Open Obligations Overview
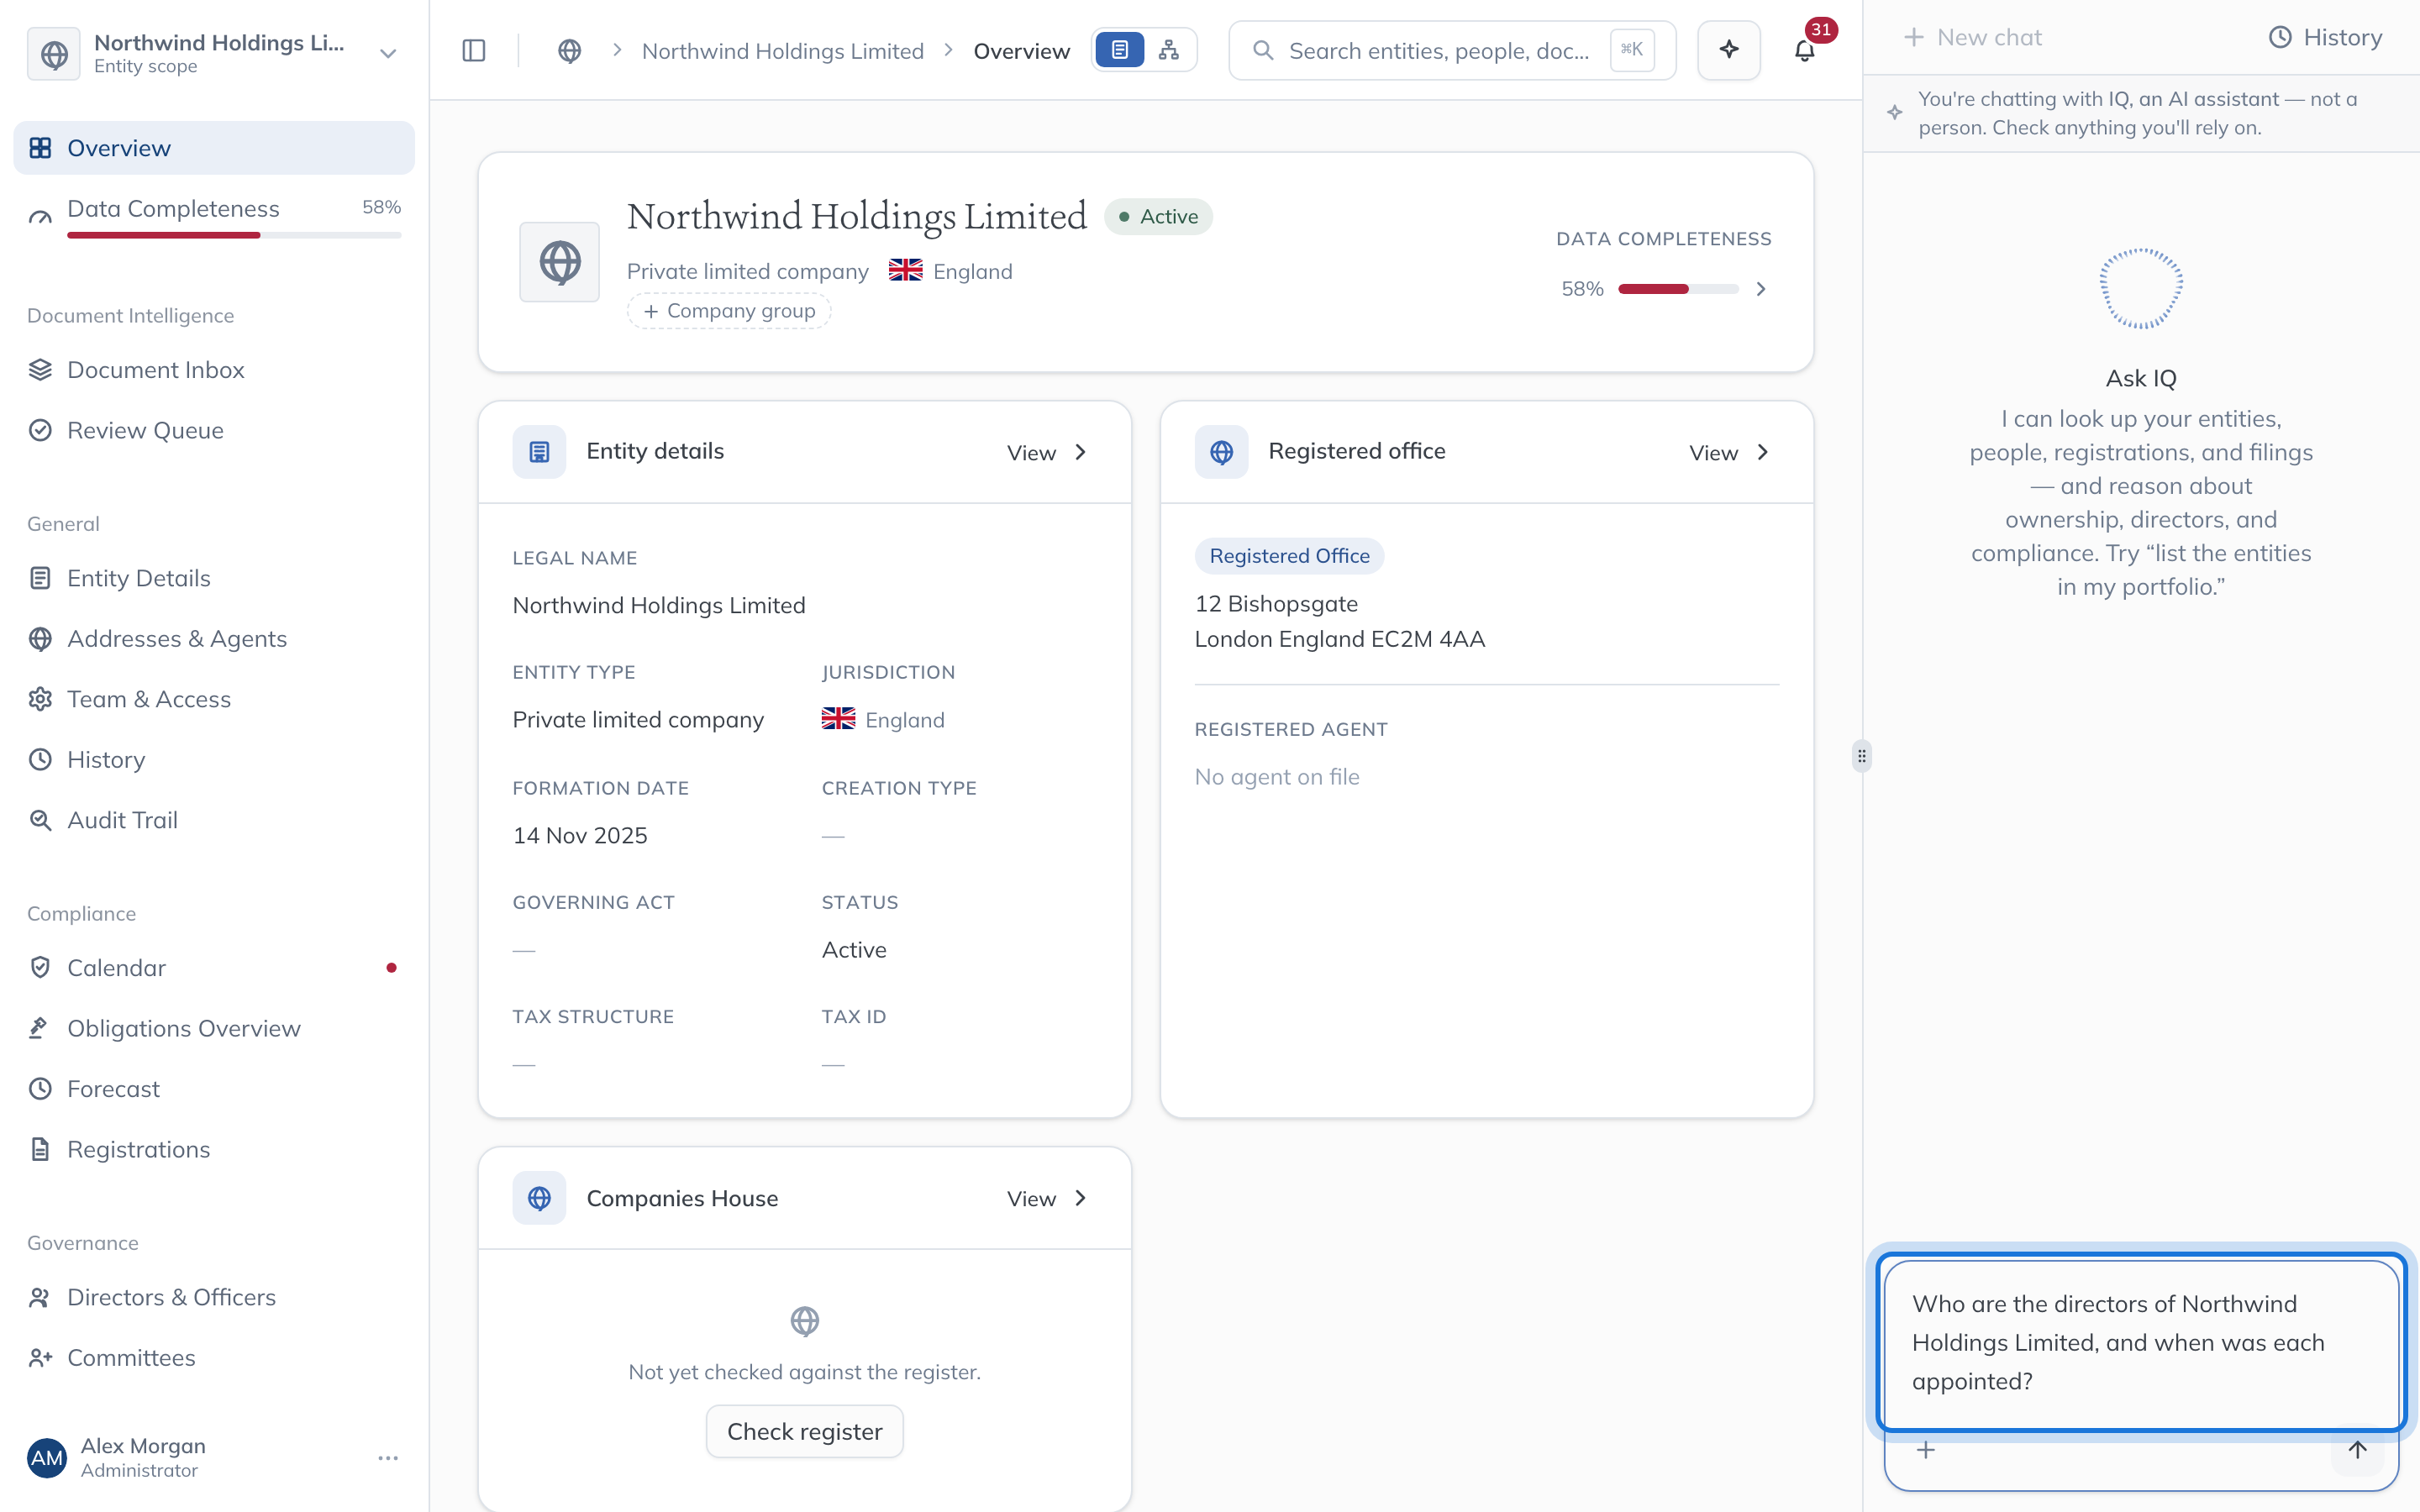This screenshot has width=2420, height=1512. pyautogui.click(x=214, y=1029)
